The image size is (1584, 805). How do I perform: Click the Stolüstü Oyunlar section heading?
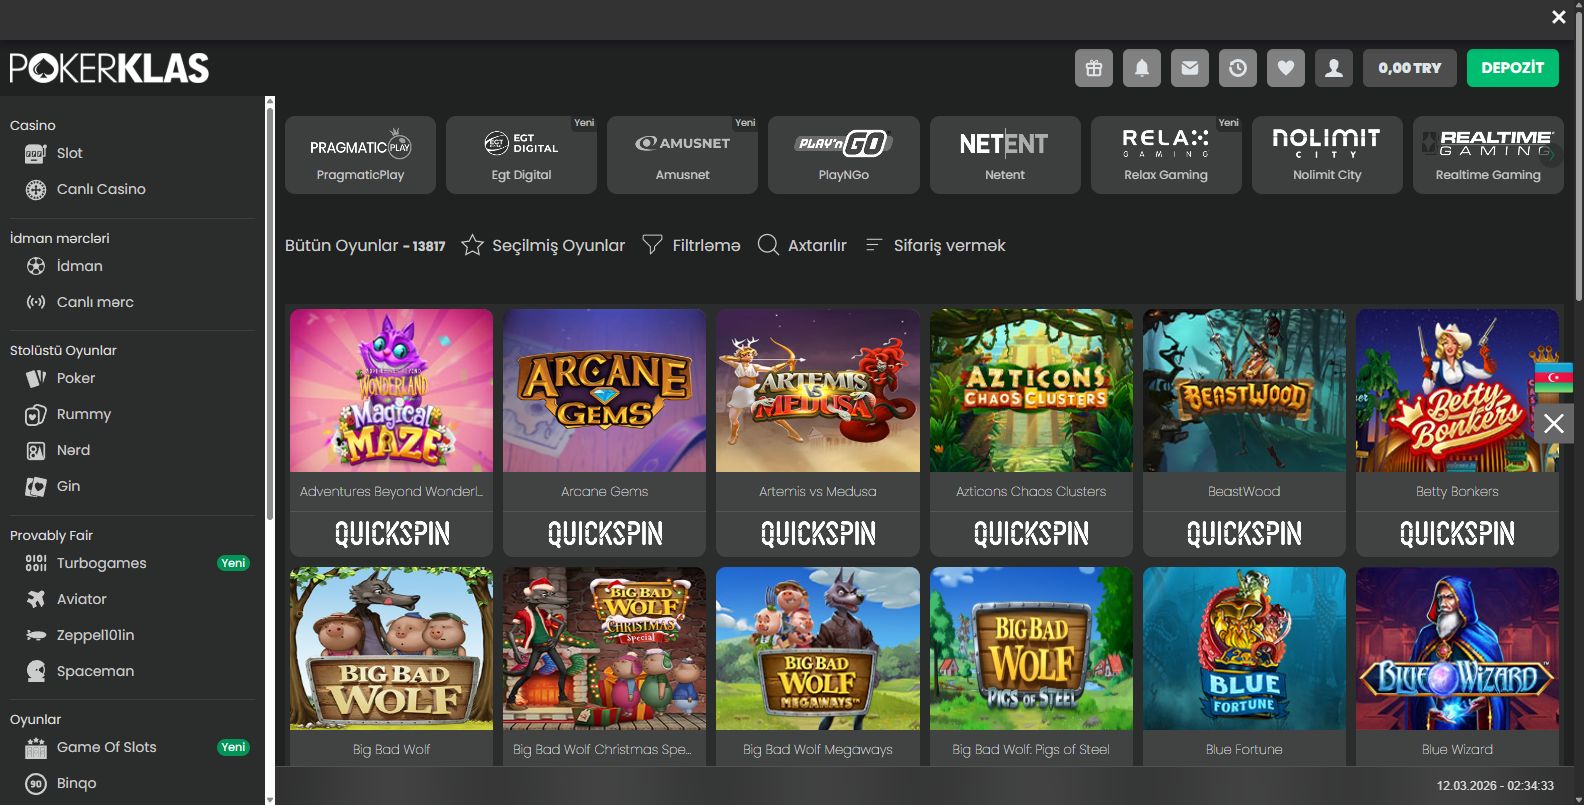pos(63,350)
